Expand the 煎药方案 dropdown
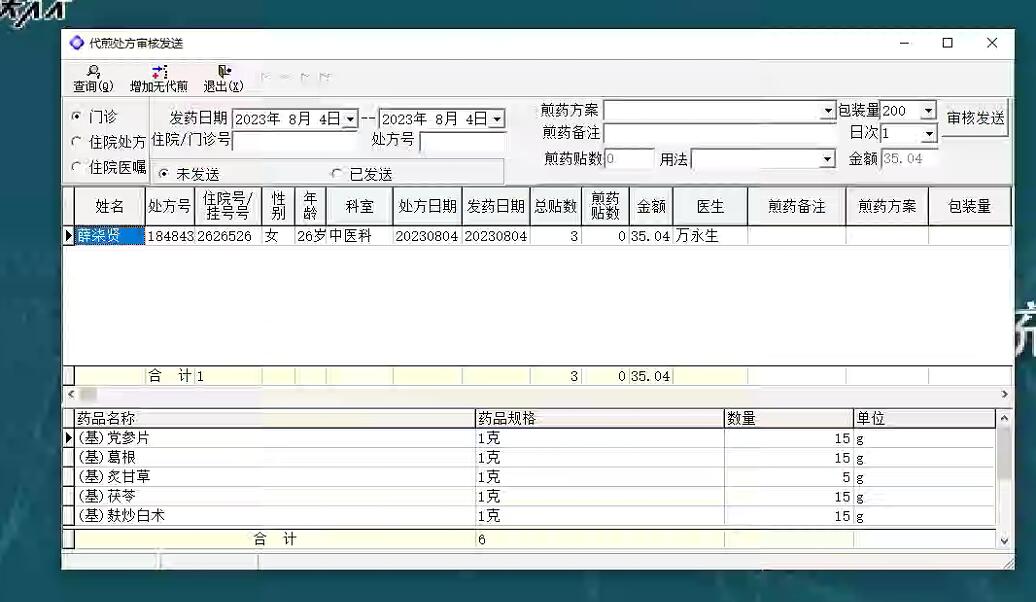The image size is (1036, 602). pos(827,110)
